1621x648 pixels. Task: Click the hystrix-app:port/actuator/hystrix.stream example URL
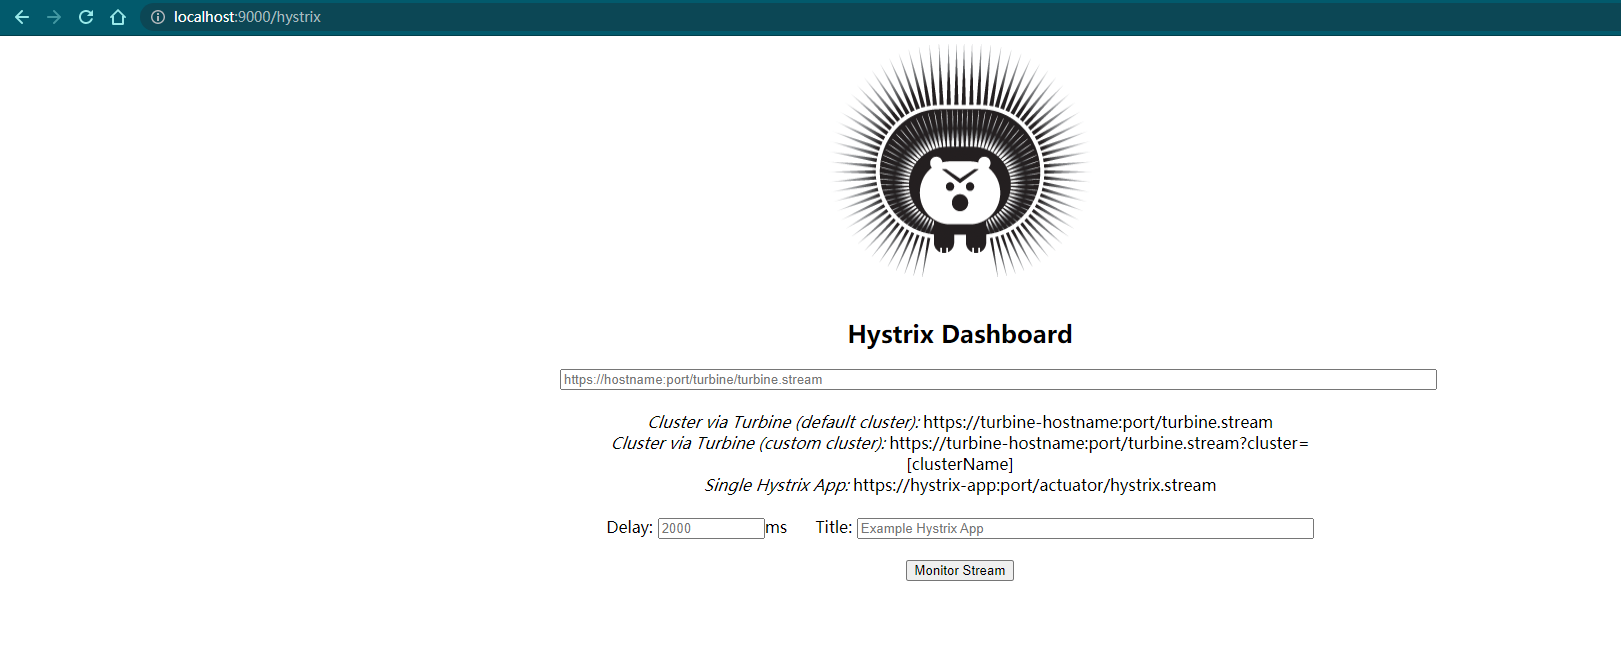(x=1035, y=485)
